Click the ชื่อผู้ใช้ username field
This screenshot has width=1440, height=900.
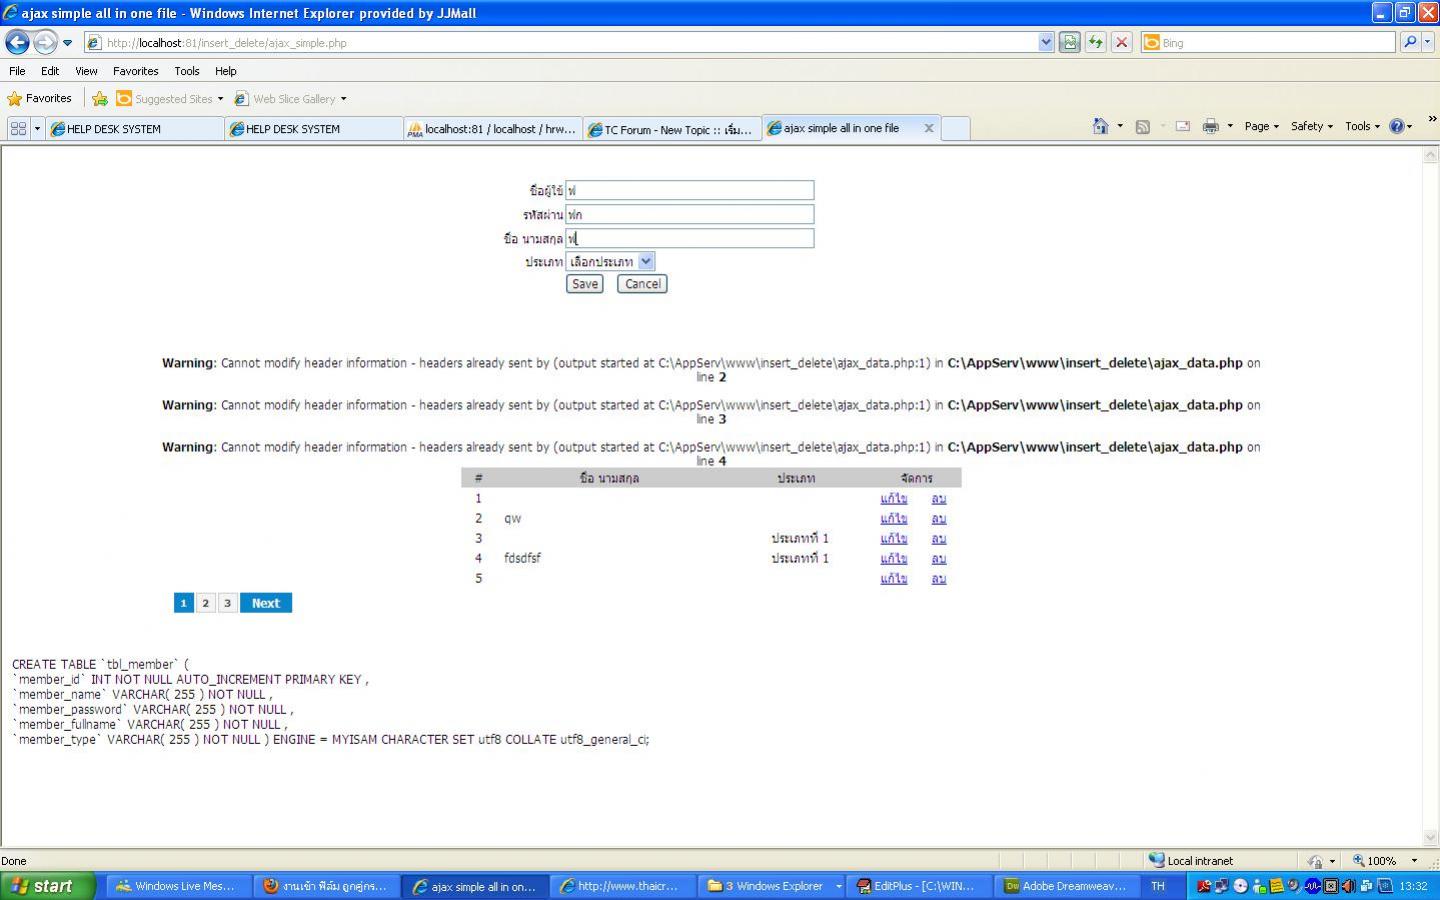pyautogui.click(x=689, y=190)
